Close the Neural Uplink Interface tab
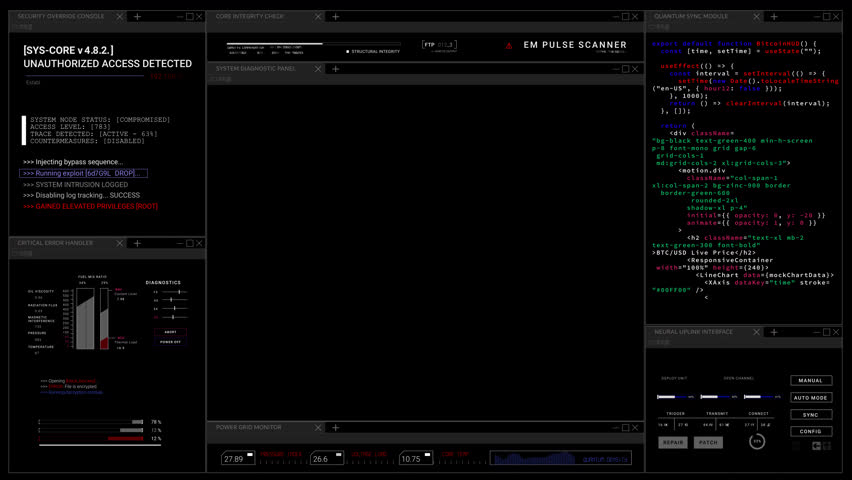 (x=756, y=332)
